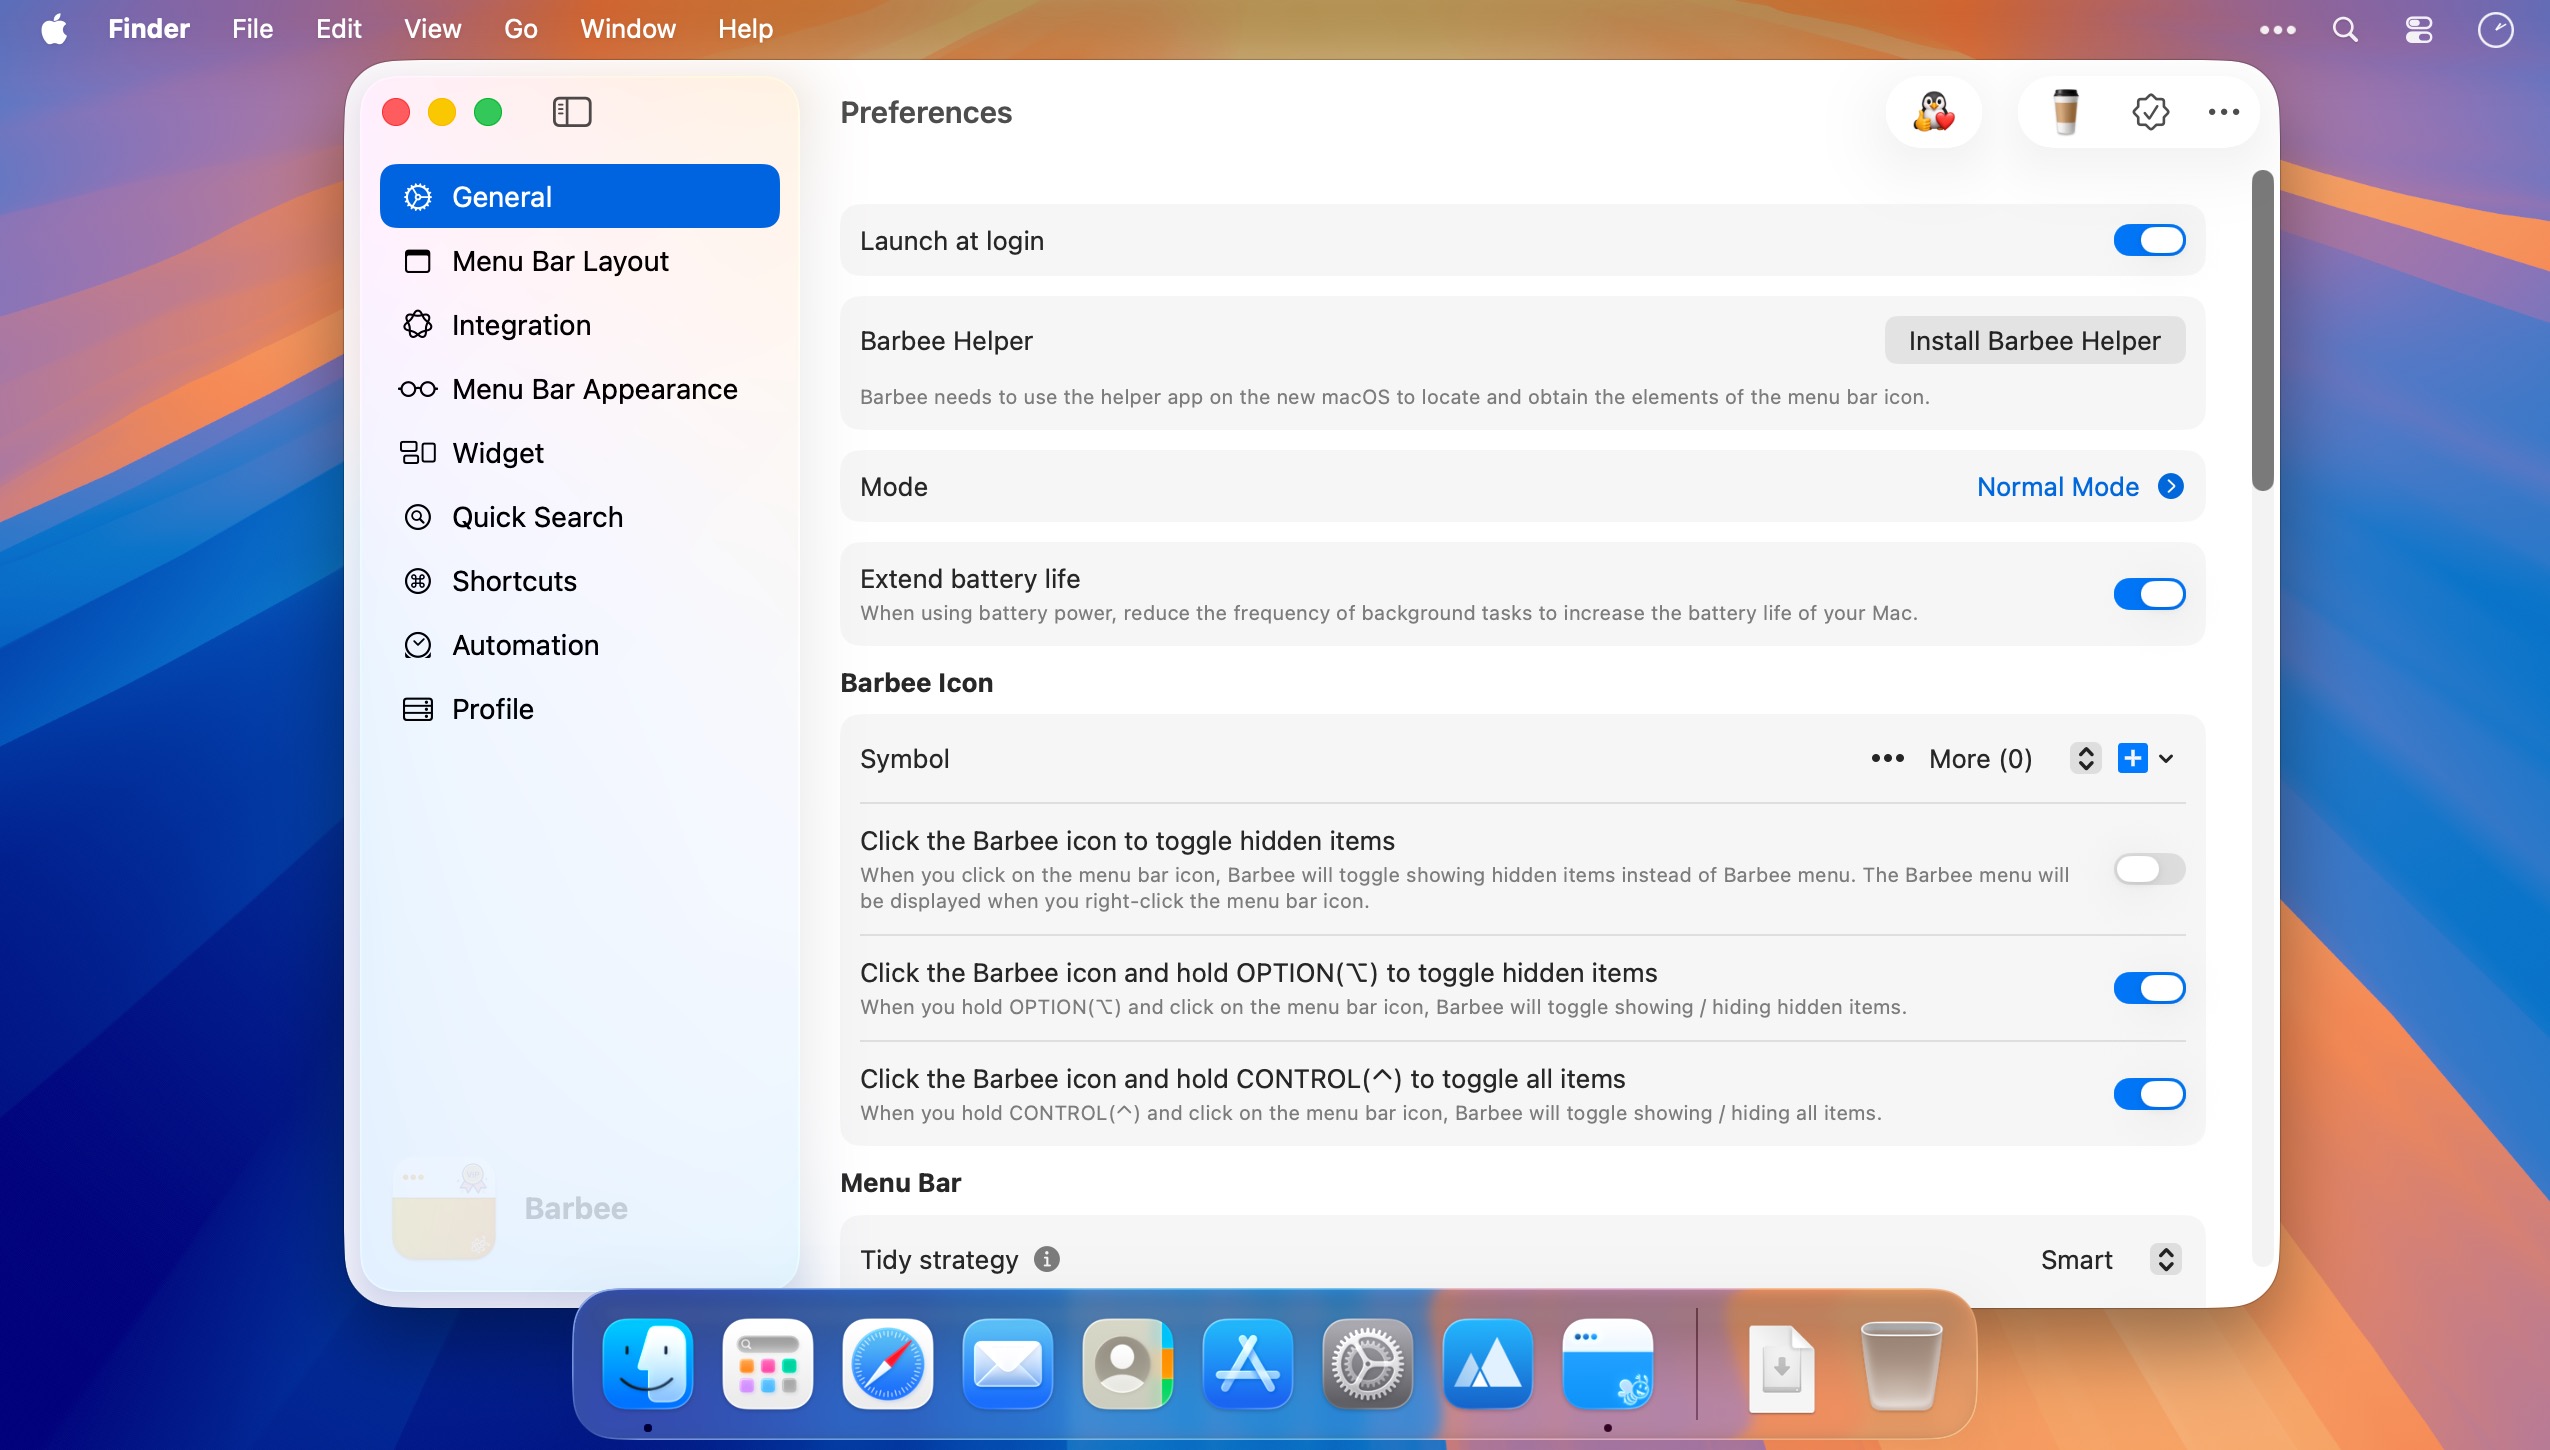Go to Menu Bar Appearance settings
The width and height of the screenshot is (2550, 1450).
tap(579, 388)
